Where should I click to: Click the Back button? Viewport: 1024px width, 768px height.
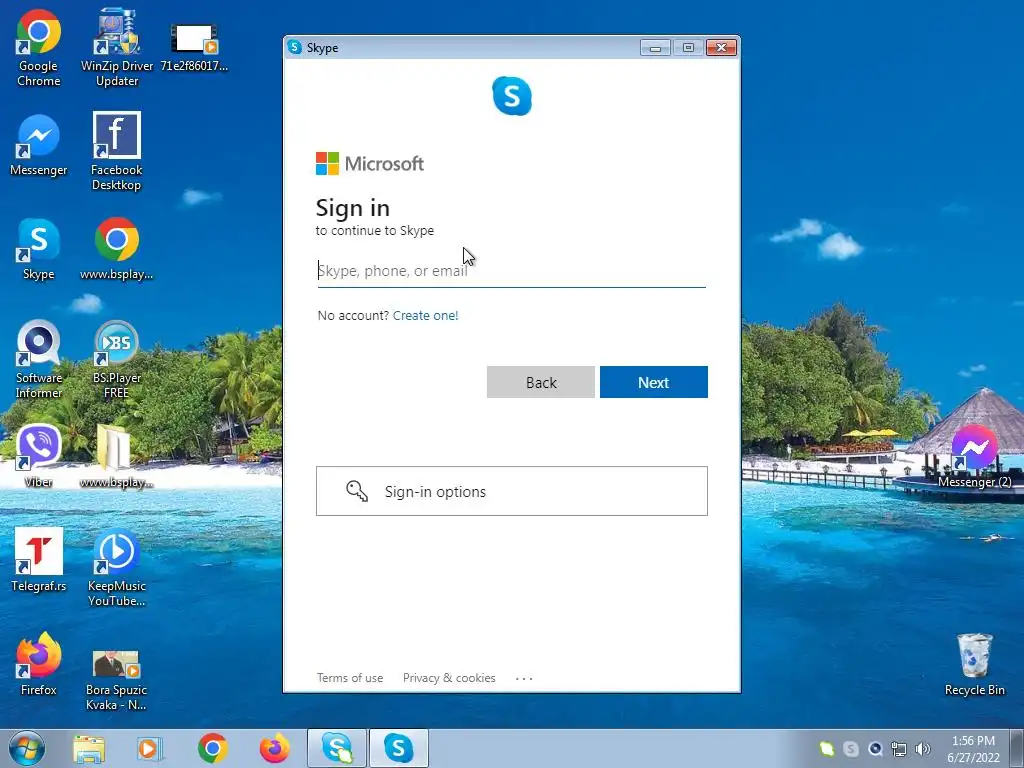tap(541, 382)
